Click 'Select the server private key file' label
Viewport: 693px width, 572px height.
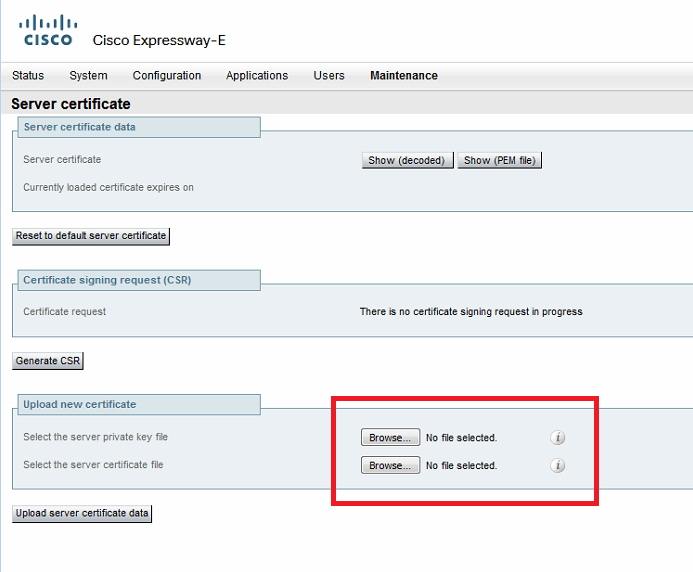point(95,437)
